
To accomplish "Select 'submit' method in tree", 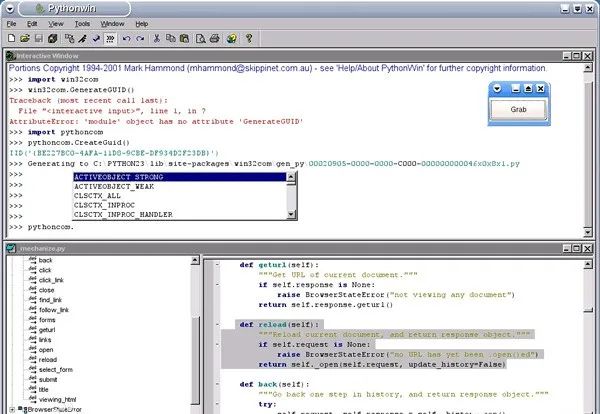I will click(48, 380).
